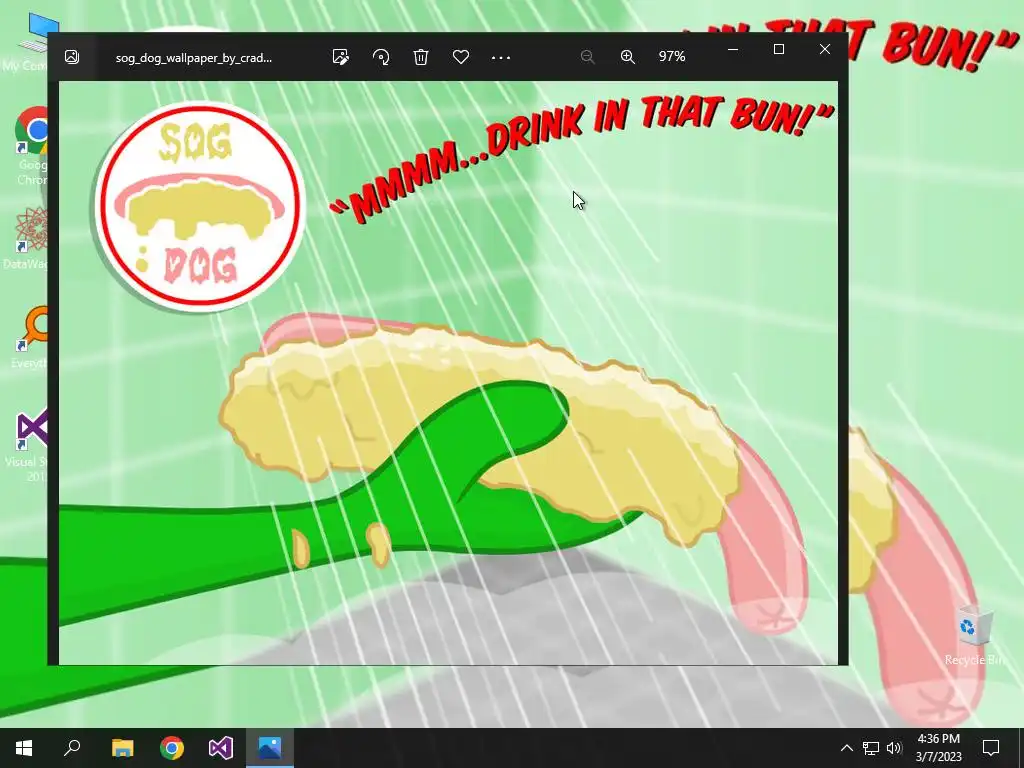1024x768 pixels.
Task: Open File Explorer from the taskbar
Action: pos(122,748)
